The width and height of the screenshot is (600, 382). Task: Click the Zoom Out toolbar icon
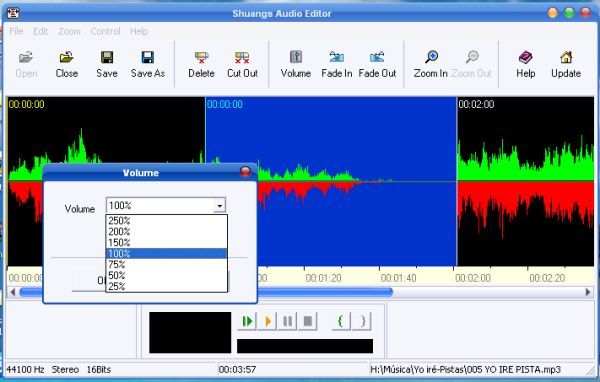pyautogui.click(x=471, y=64)
